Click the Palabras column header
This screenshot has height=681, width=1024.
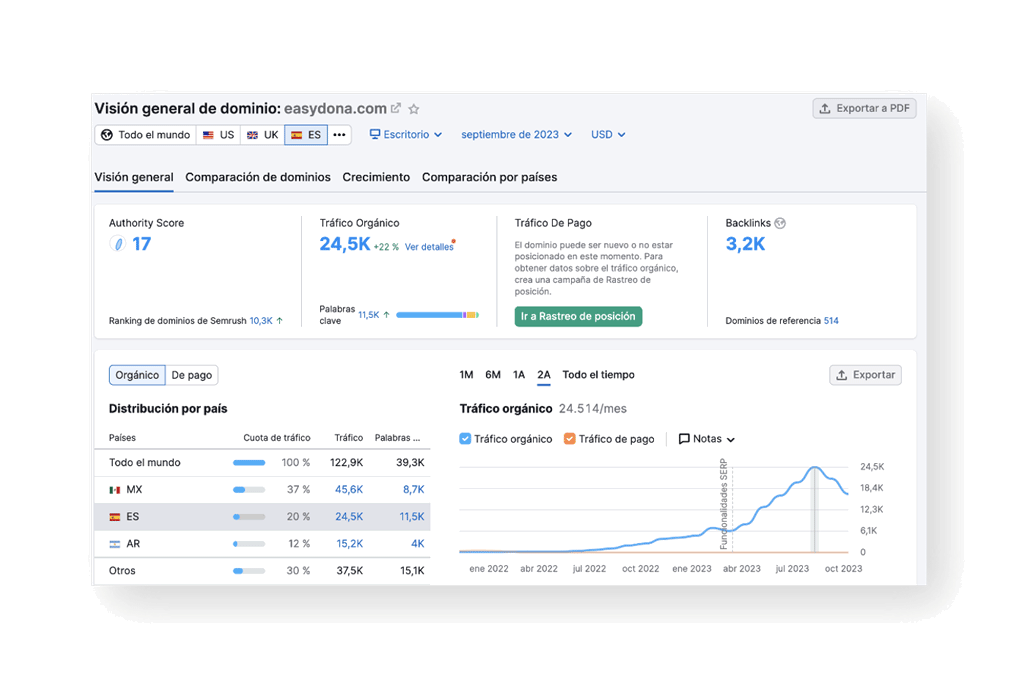(397, 438)
